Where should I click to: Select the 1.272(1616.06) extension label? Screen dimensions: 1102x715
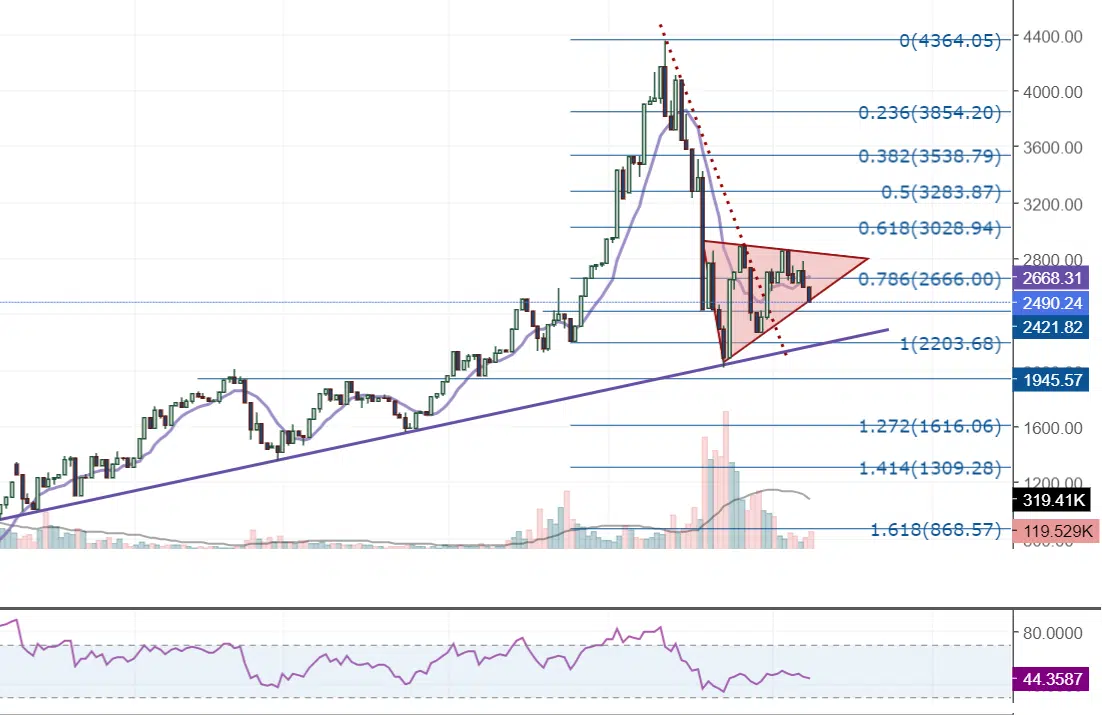point(930,426)
